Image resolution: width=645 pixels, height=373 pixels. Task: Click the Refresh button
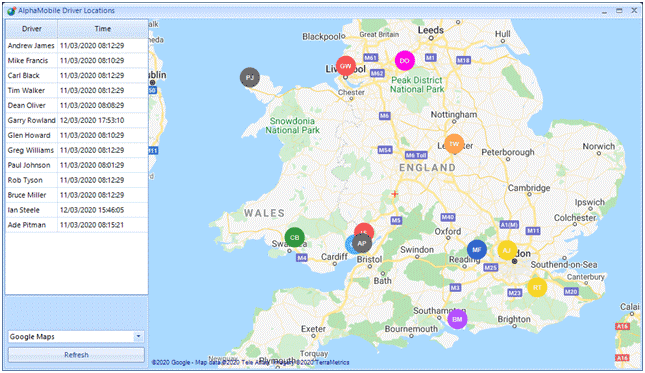(x=76, y=354)
